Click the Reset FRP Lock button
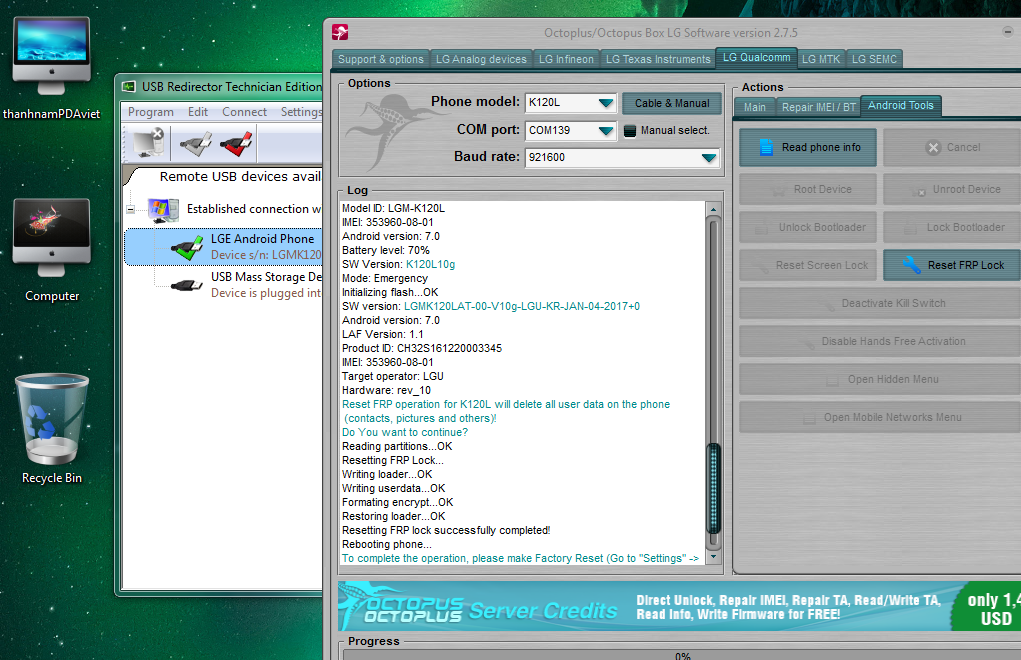The width and height of the screenshot is (1021, 660). 952,265
